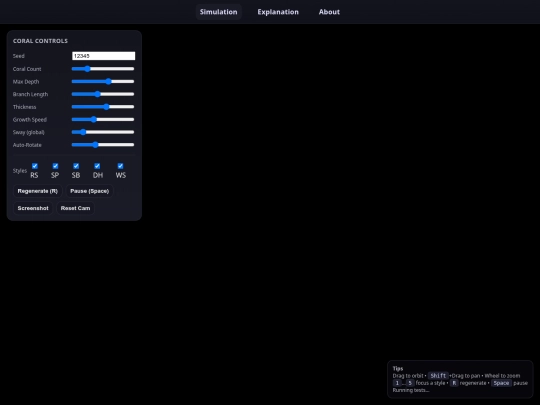The image size is (540, 405).
Task: Click the Pause (Space) button
Action: click(90, 191)
